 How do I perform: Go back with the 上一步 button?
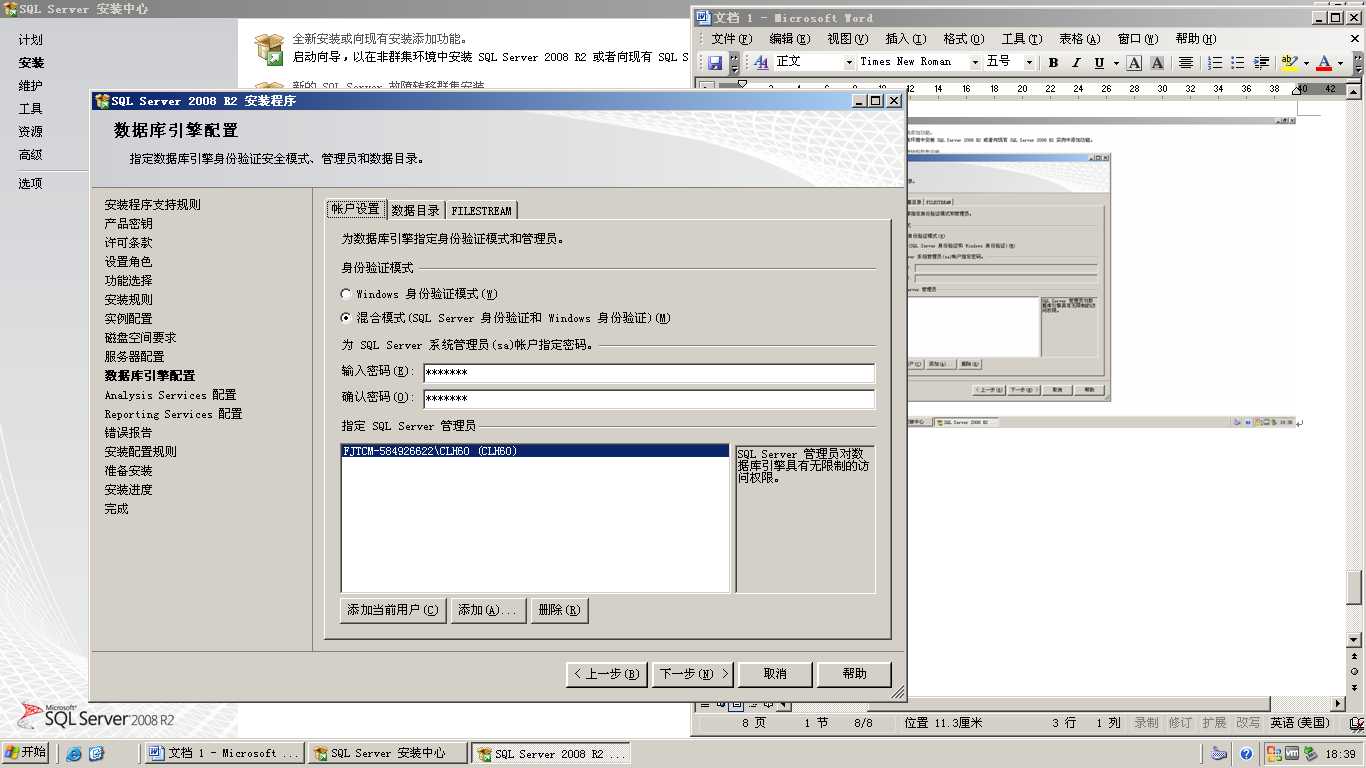606,674
